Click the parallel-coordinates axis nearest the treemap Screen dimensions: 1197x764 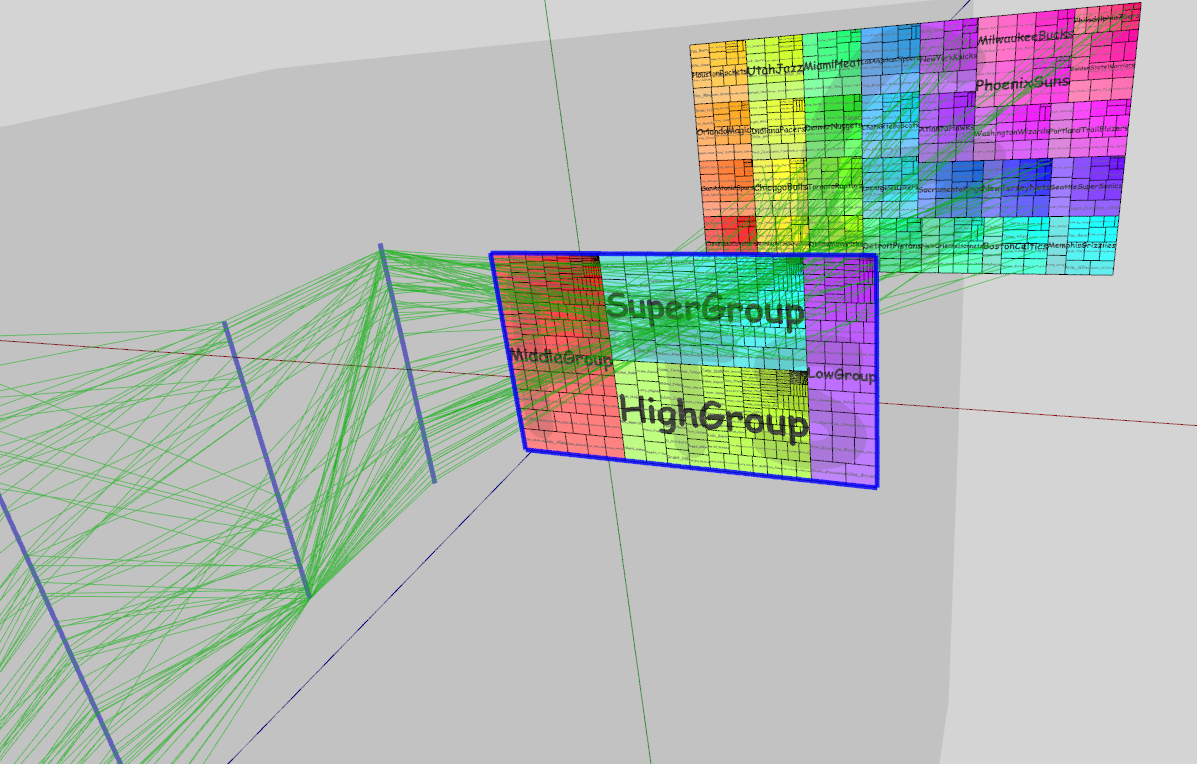[x=407, y=363]
